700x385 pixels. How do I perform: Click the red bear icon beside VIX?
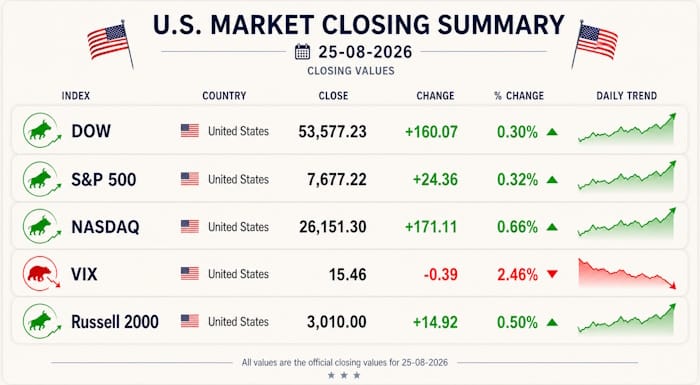[x=41, y=273]
